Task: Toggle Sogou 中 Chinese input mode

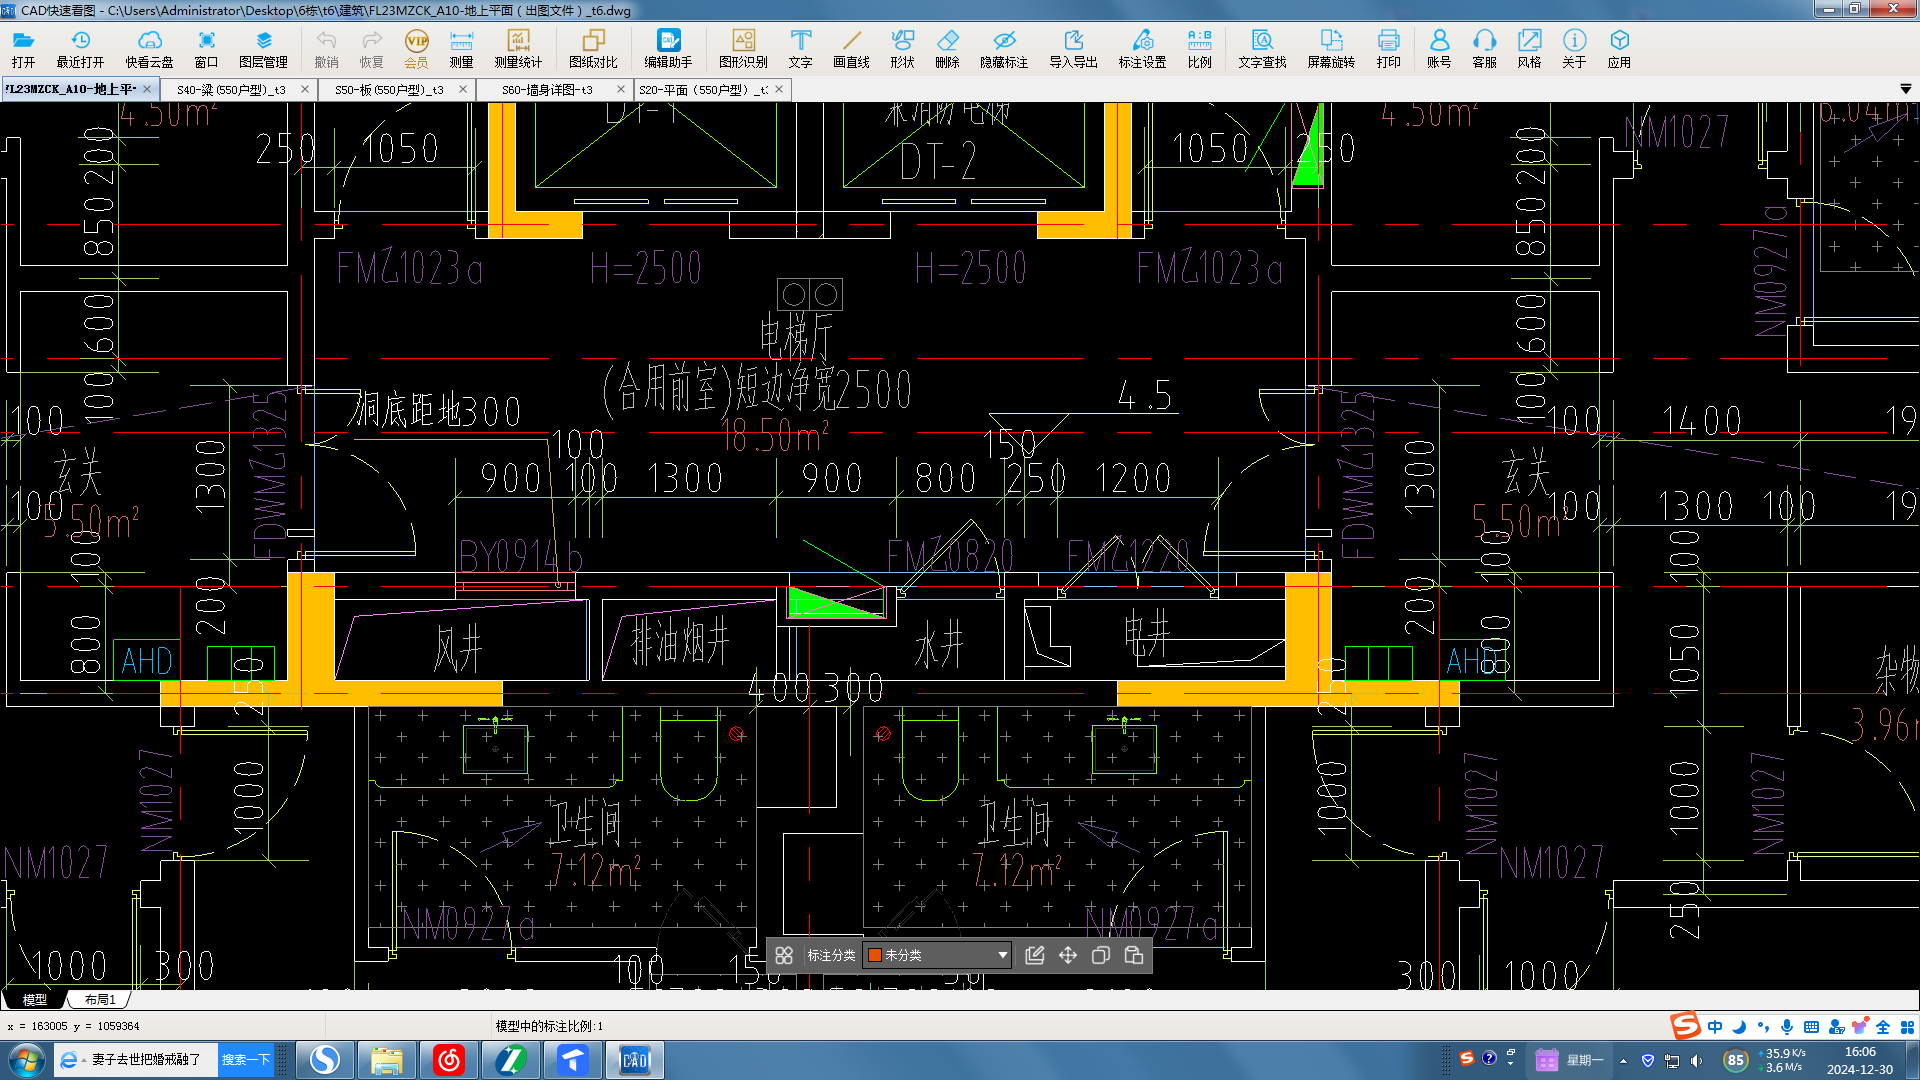Action: [x=1715, y=1027]
